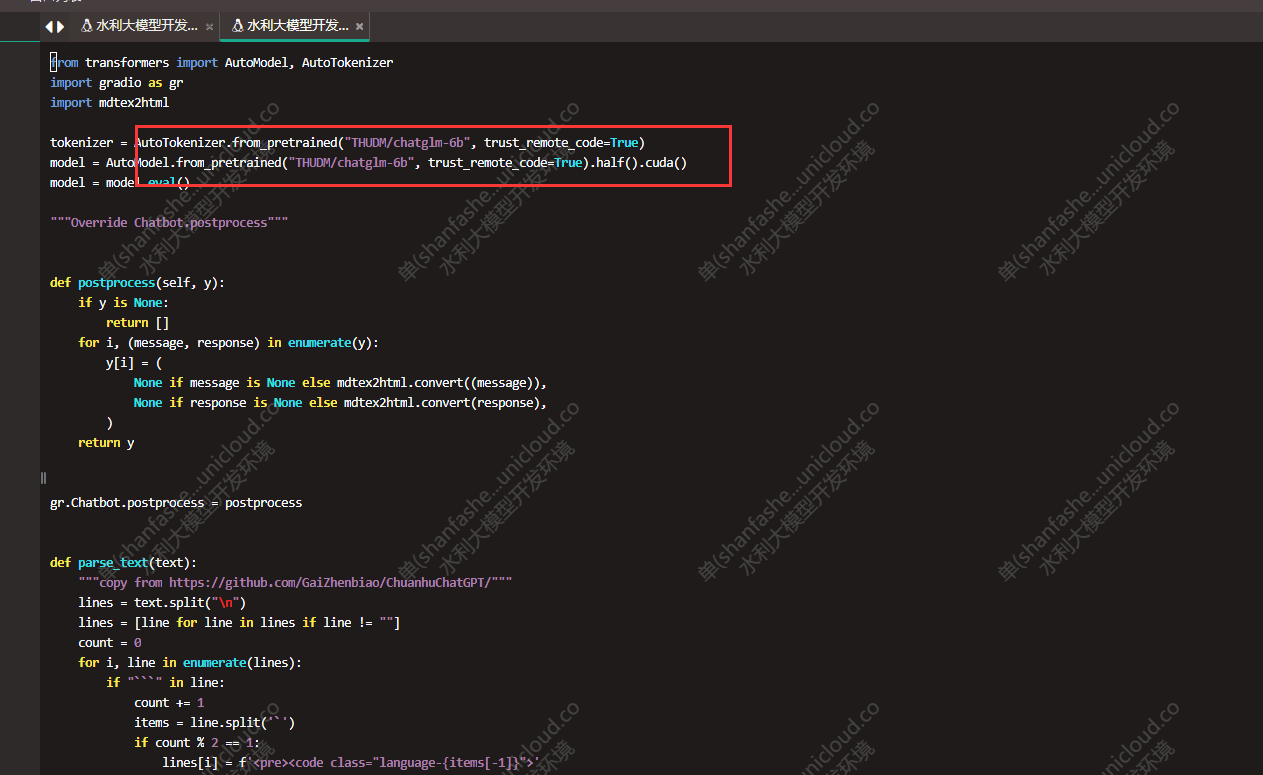Click the 'count = 0' line
The image size is (1263, 775).
tap(110, 642)
